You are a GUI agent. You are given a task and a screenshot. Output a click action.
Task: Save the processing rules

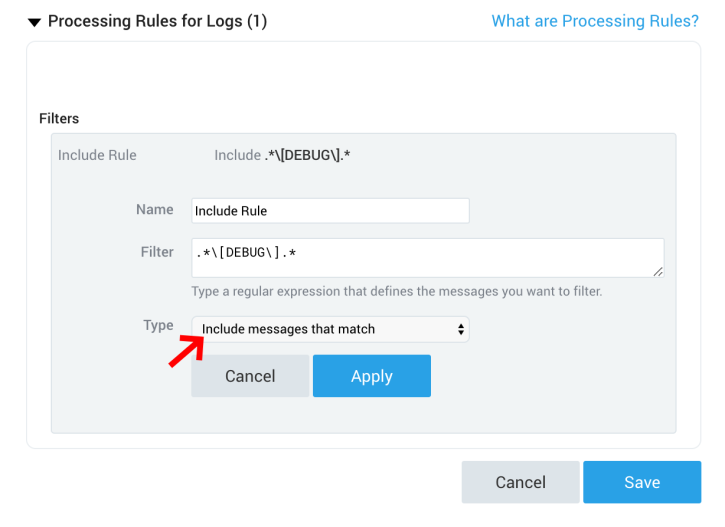coord(641,482)
